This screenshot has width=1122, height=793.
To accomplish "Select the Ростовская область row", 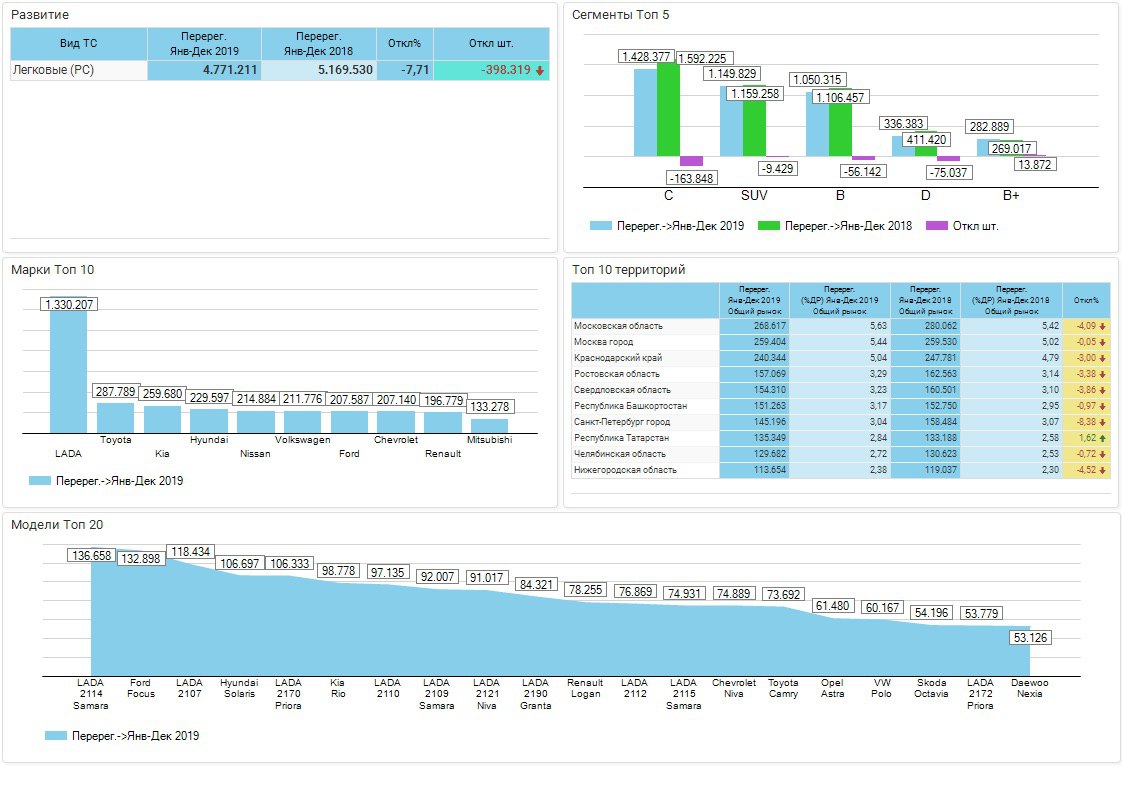I will click(841, 374).
